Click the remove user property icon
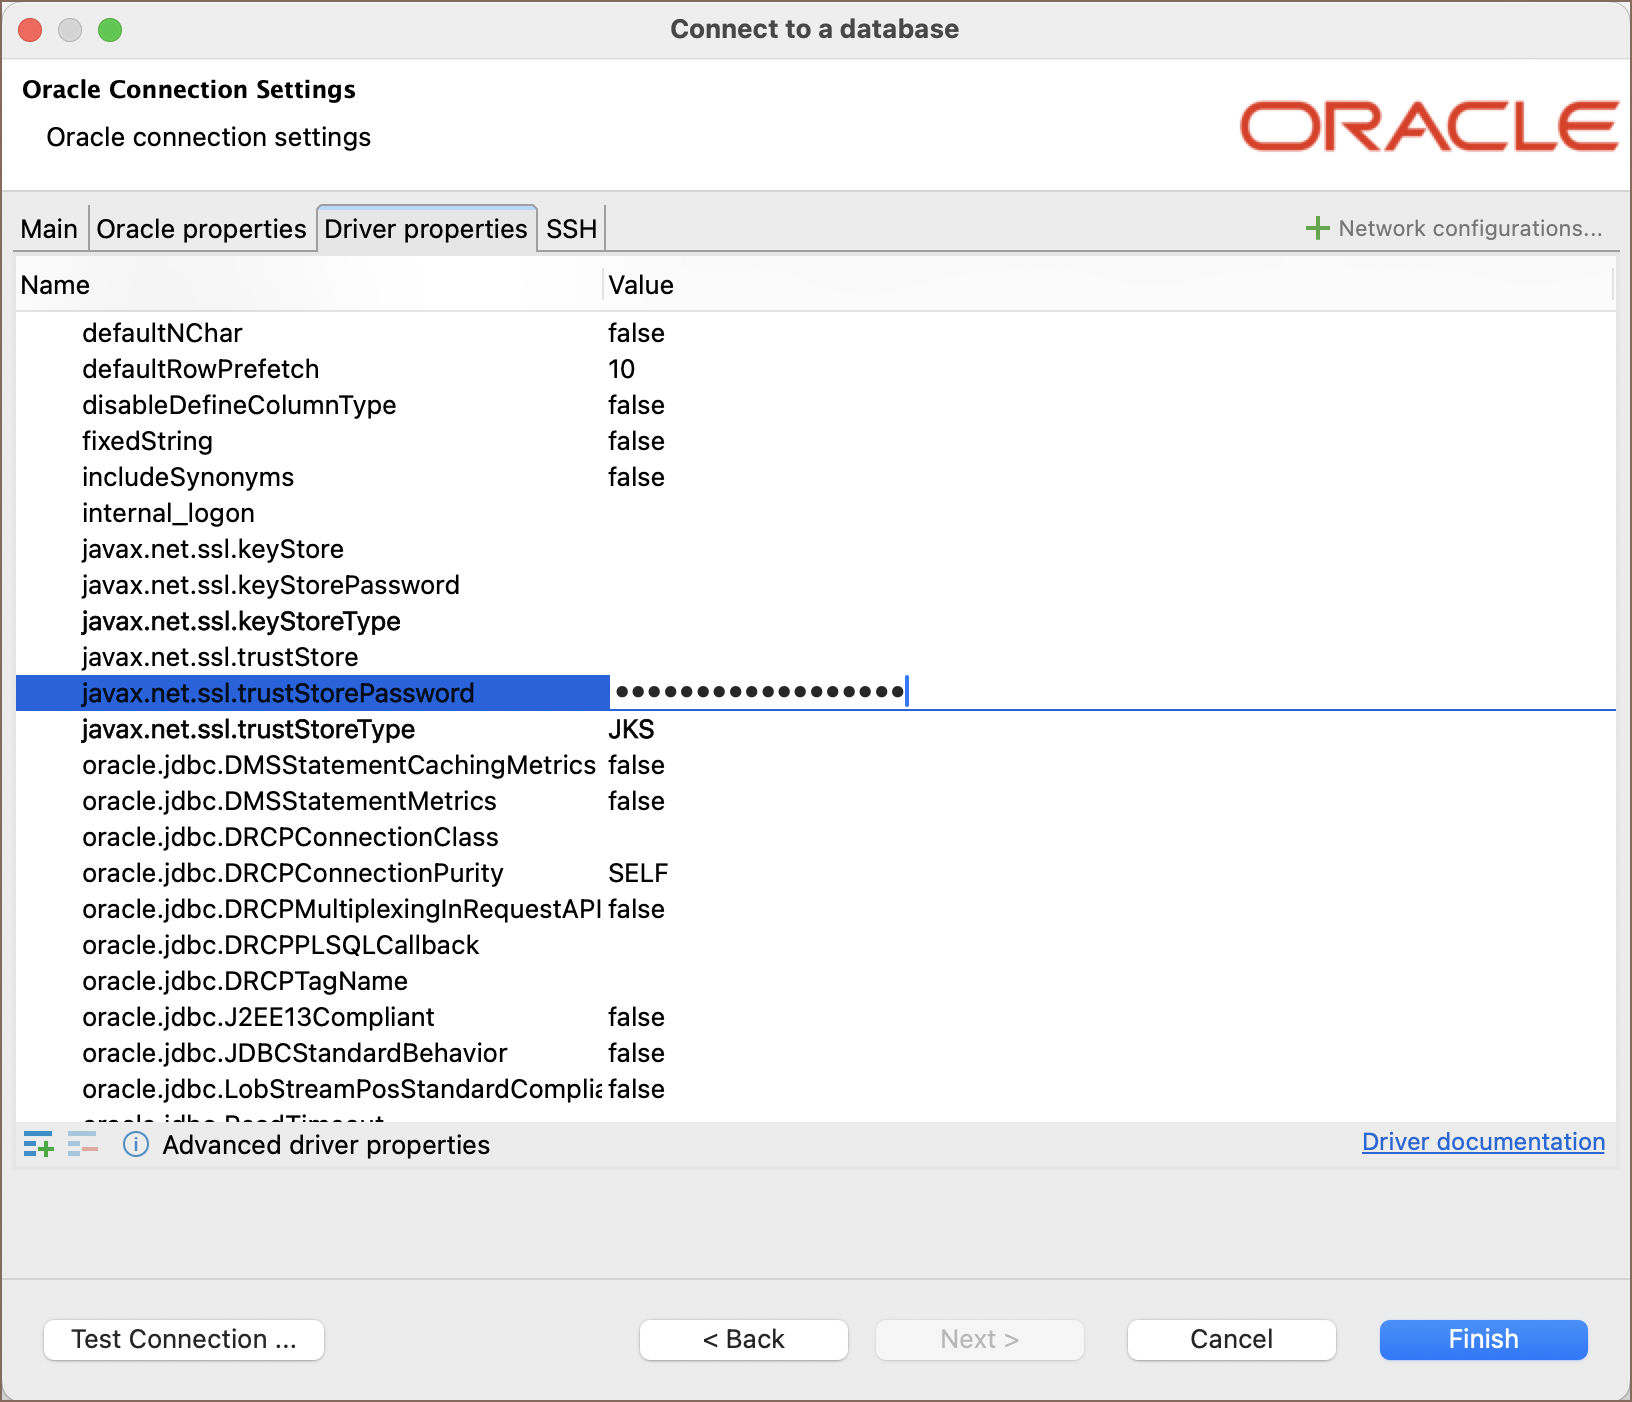The image size is (1632, 1402). click(x=82, y=1144)
